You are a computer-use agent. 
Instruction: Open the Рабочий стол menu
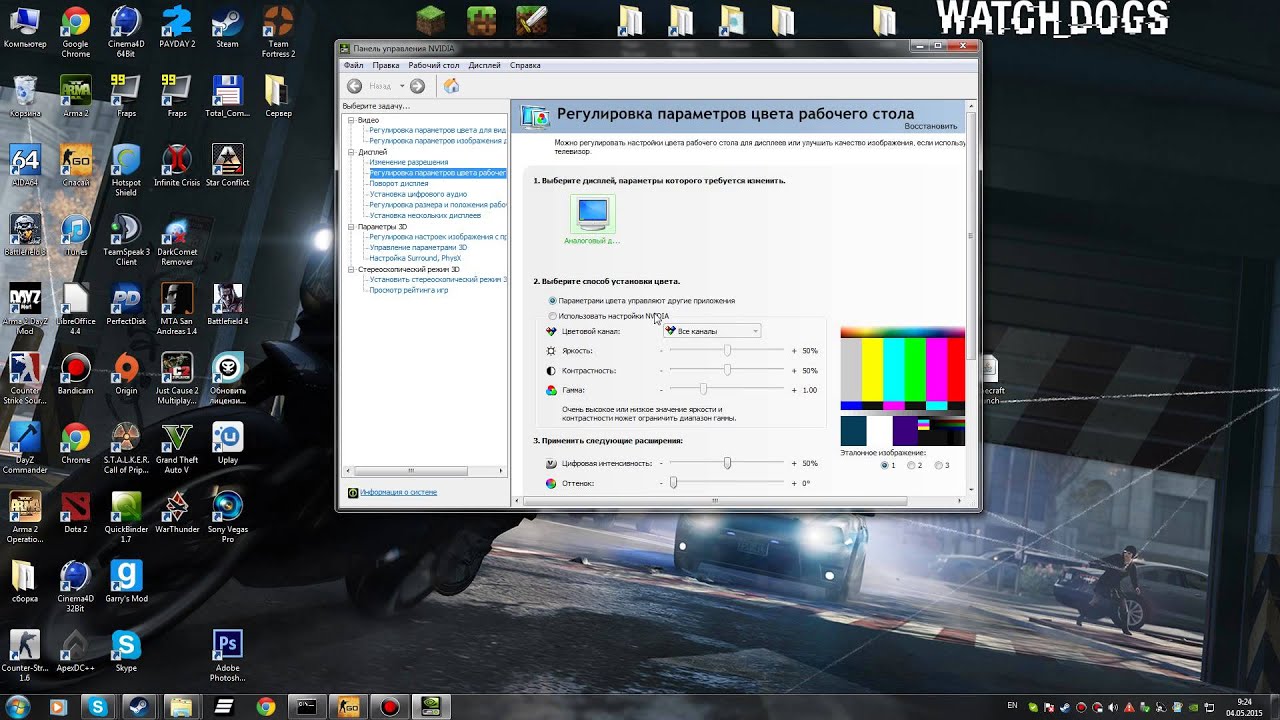(434, 65)
